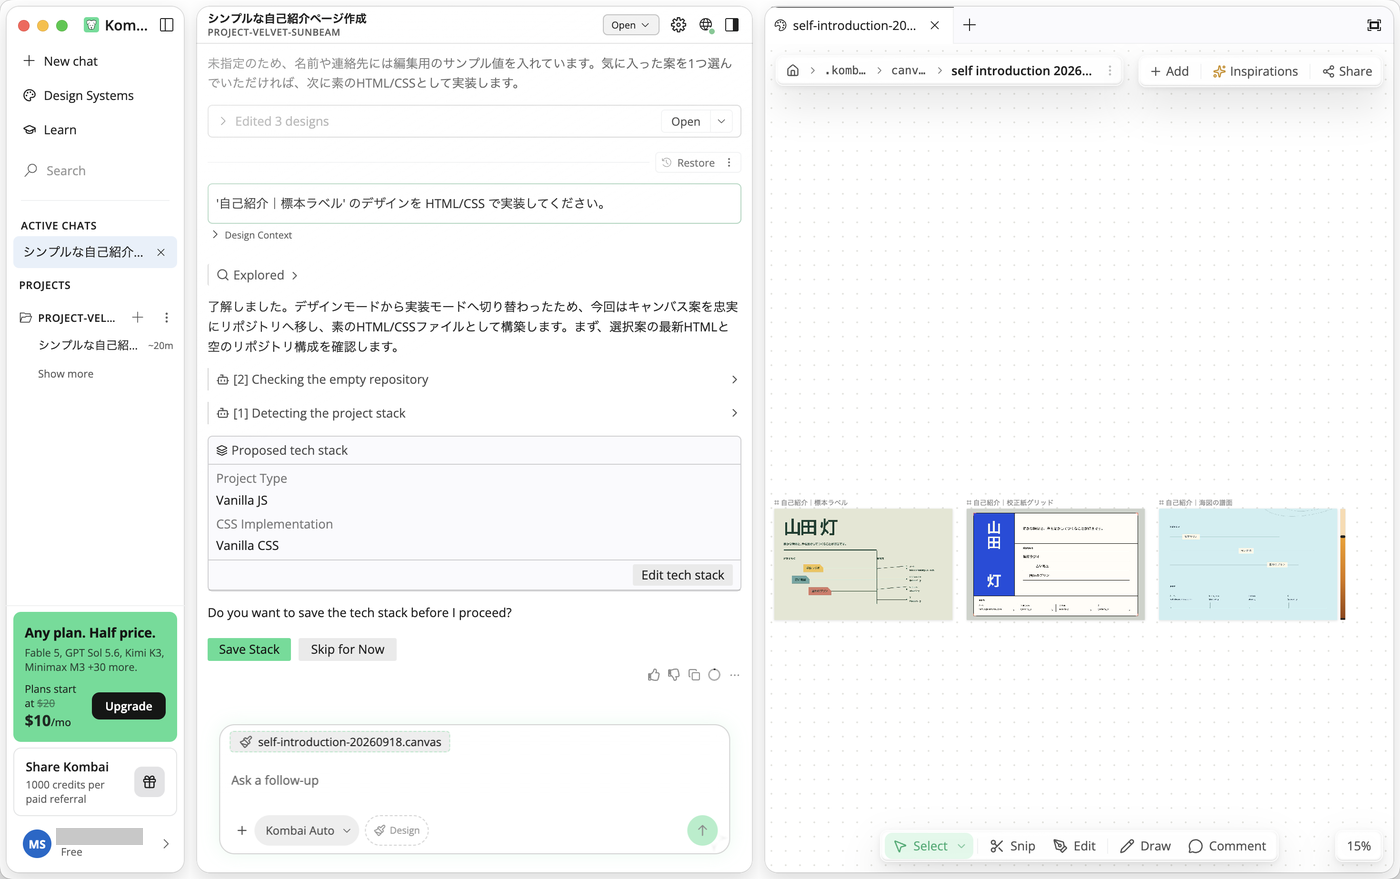Toggle fullscreen icon in canvas panel
The height and width of the screenshot is (879, 1400).
(1374, 25)
